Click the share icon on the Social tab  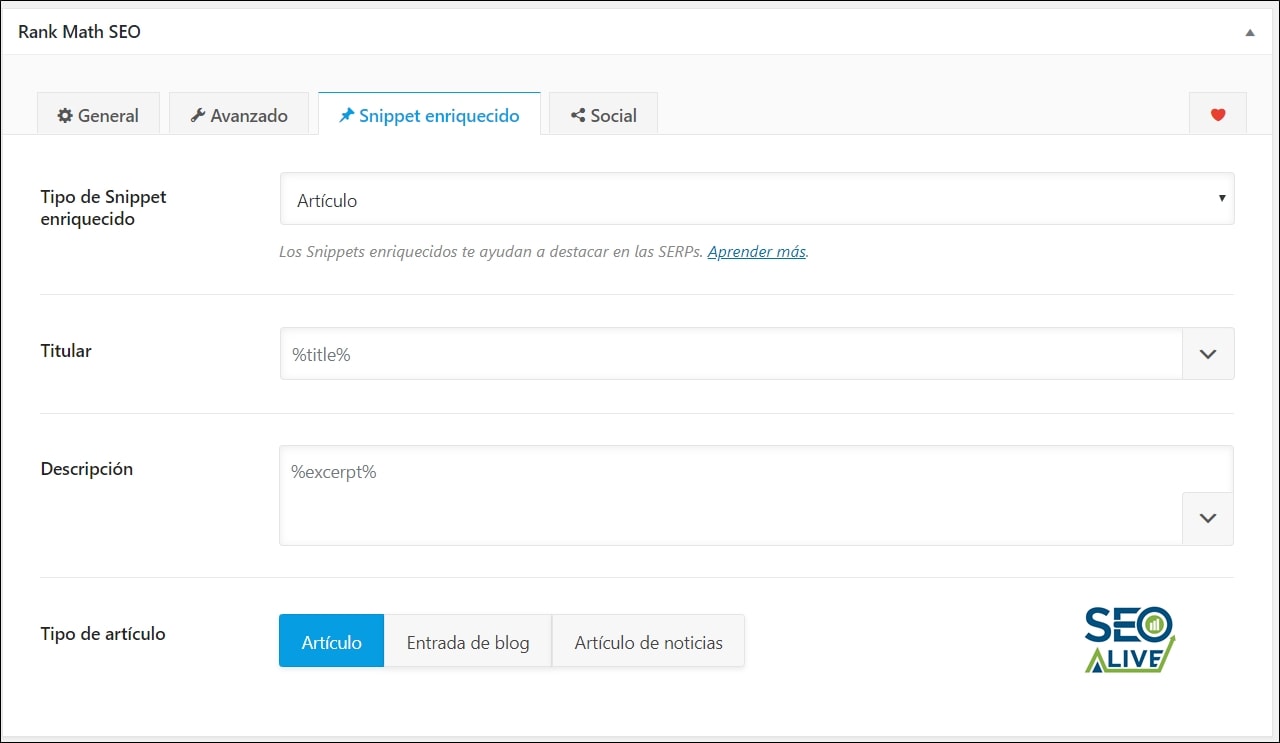(x=579, y=115)
